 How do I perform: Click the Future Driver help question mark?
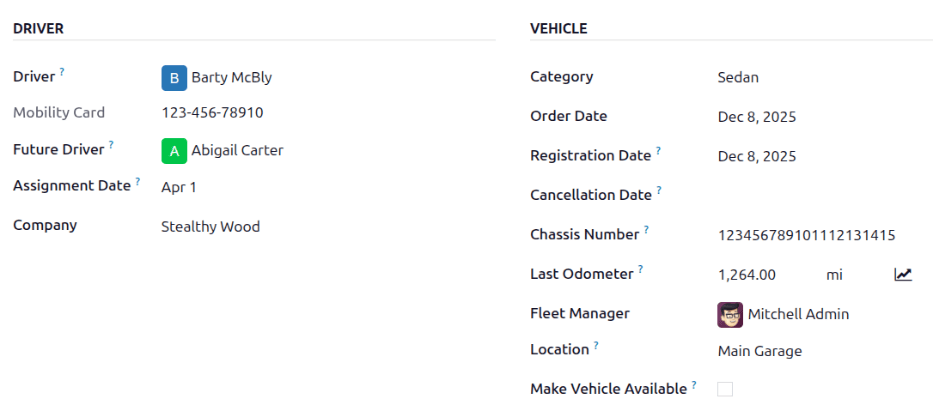tap(111, 145)
